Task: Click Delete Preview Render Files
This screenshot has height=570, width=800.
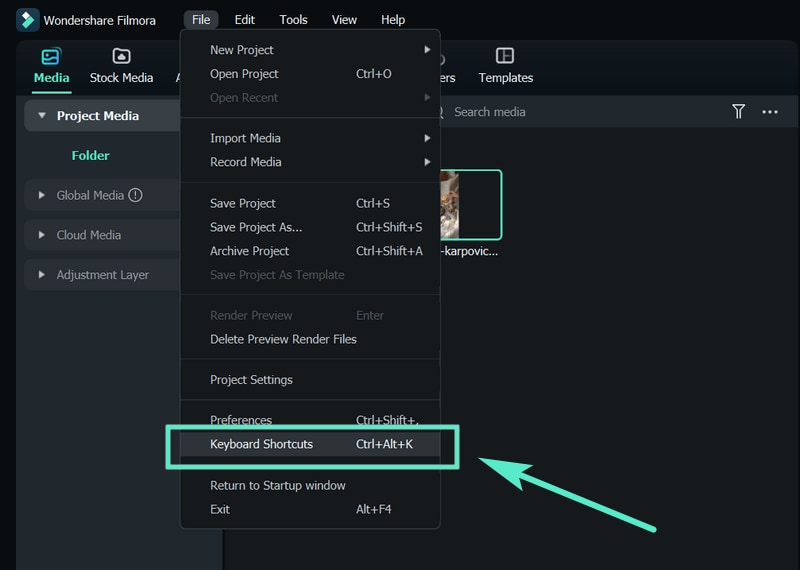Action: [310, 339]
